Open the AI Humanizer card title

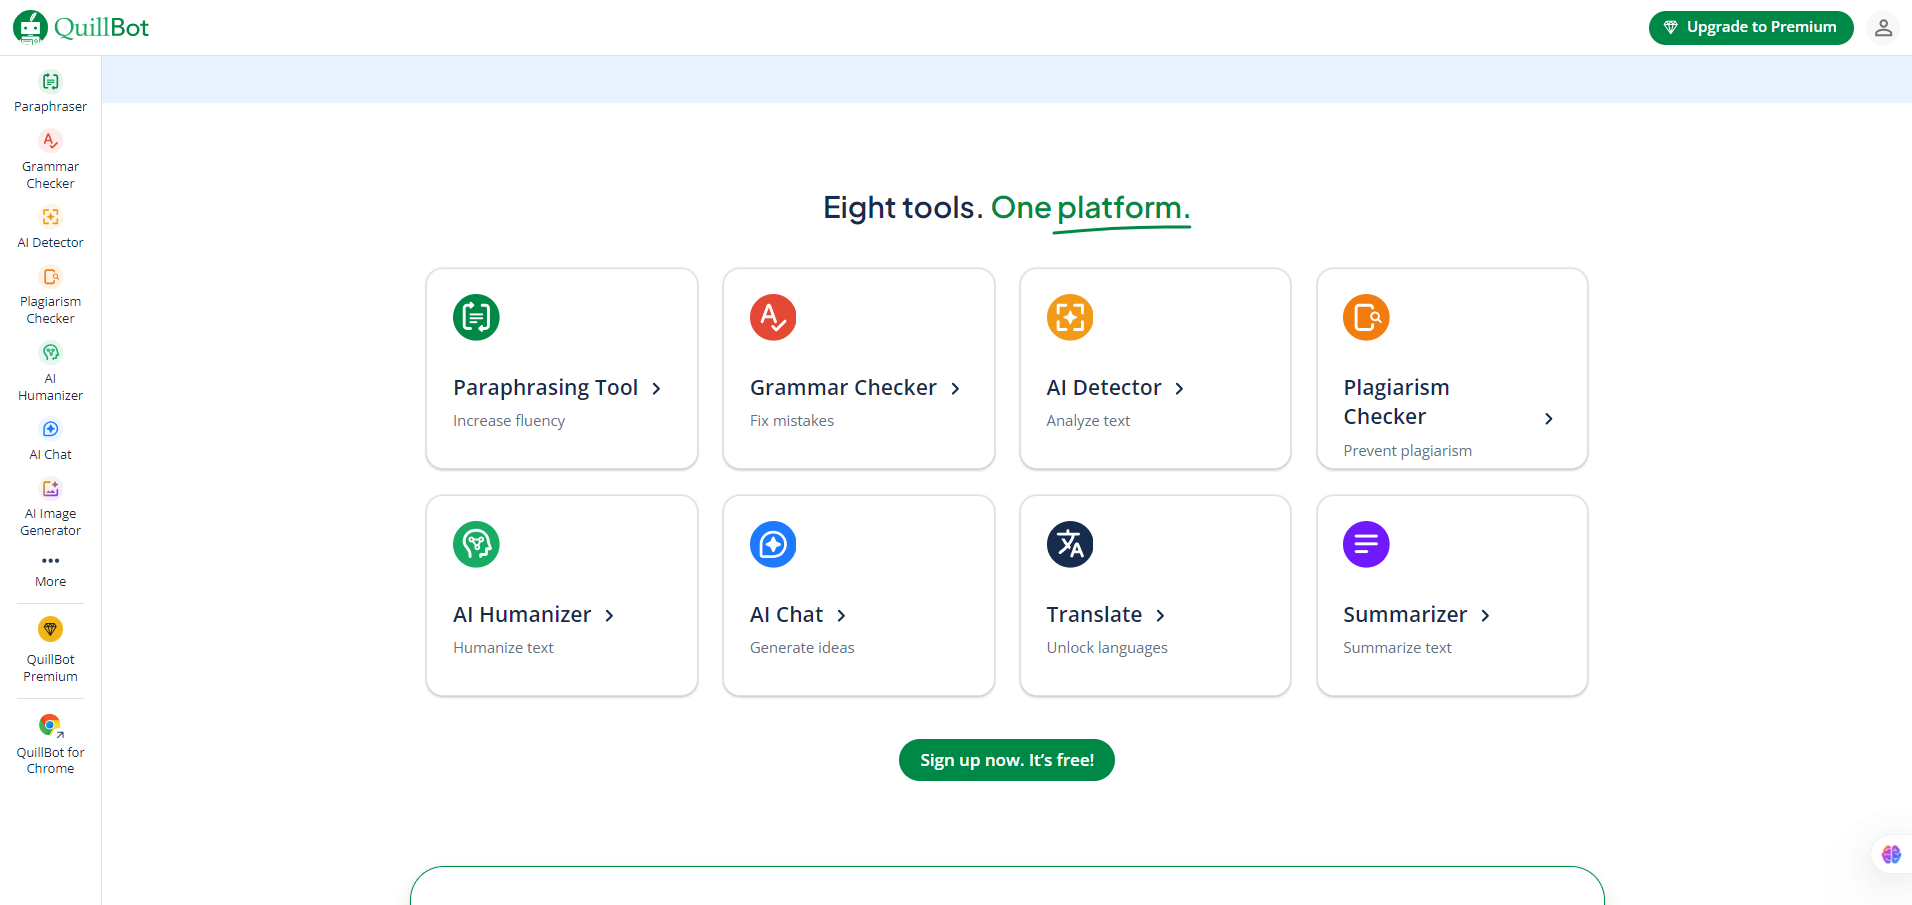tap(522, 615)
